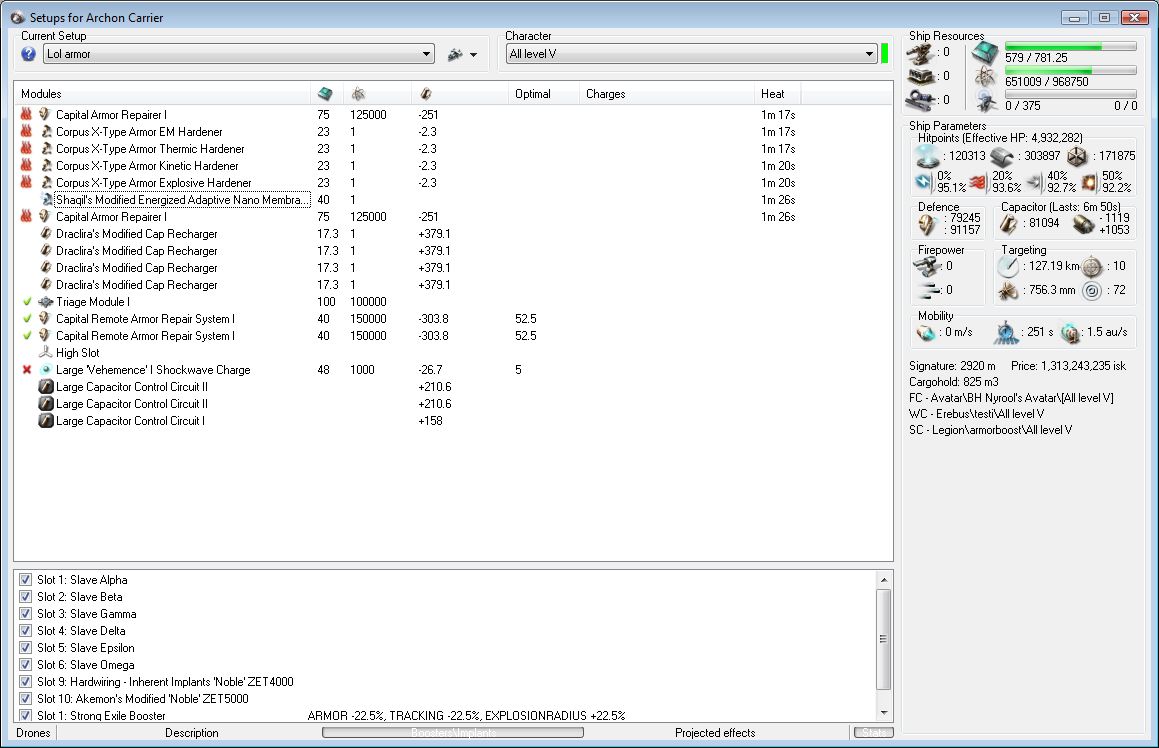
Task: Click the CPU usage bar 579 / 781.25
Action: pos(1070,47)
